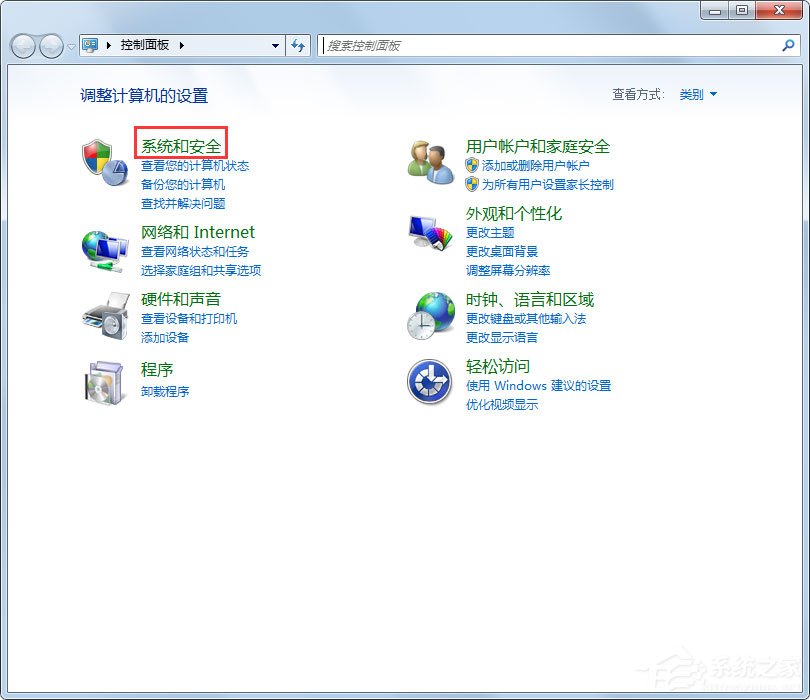Viewport: 810px width, 700px height.
Task: Open 用户帐户和家庭安全 via its icon
Action: [429, 162]
